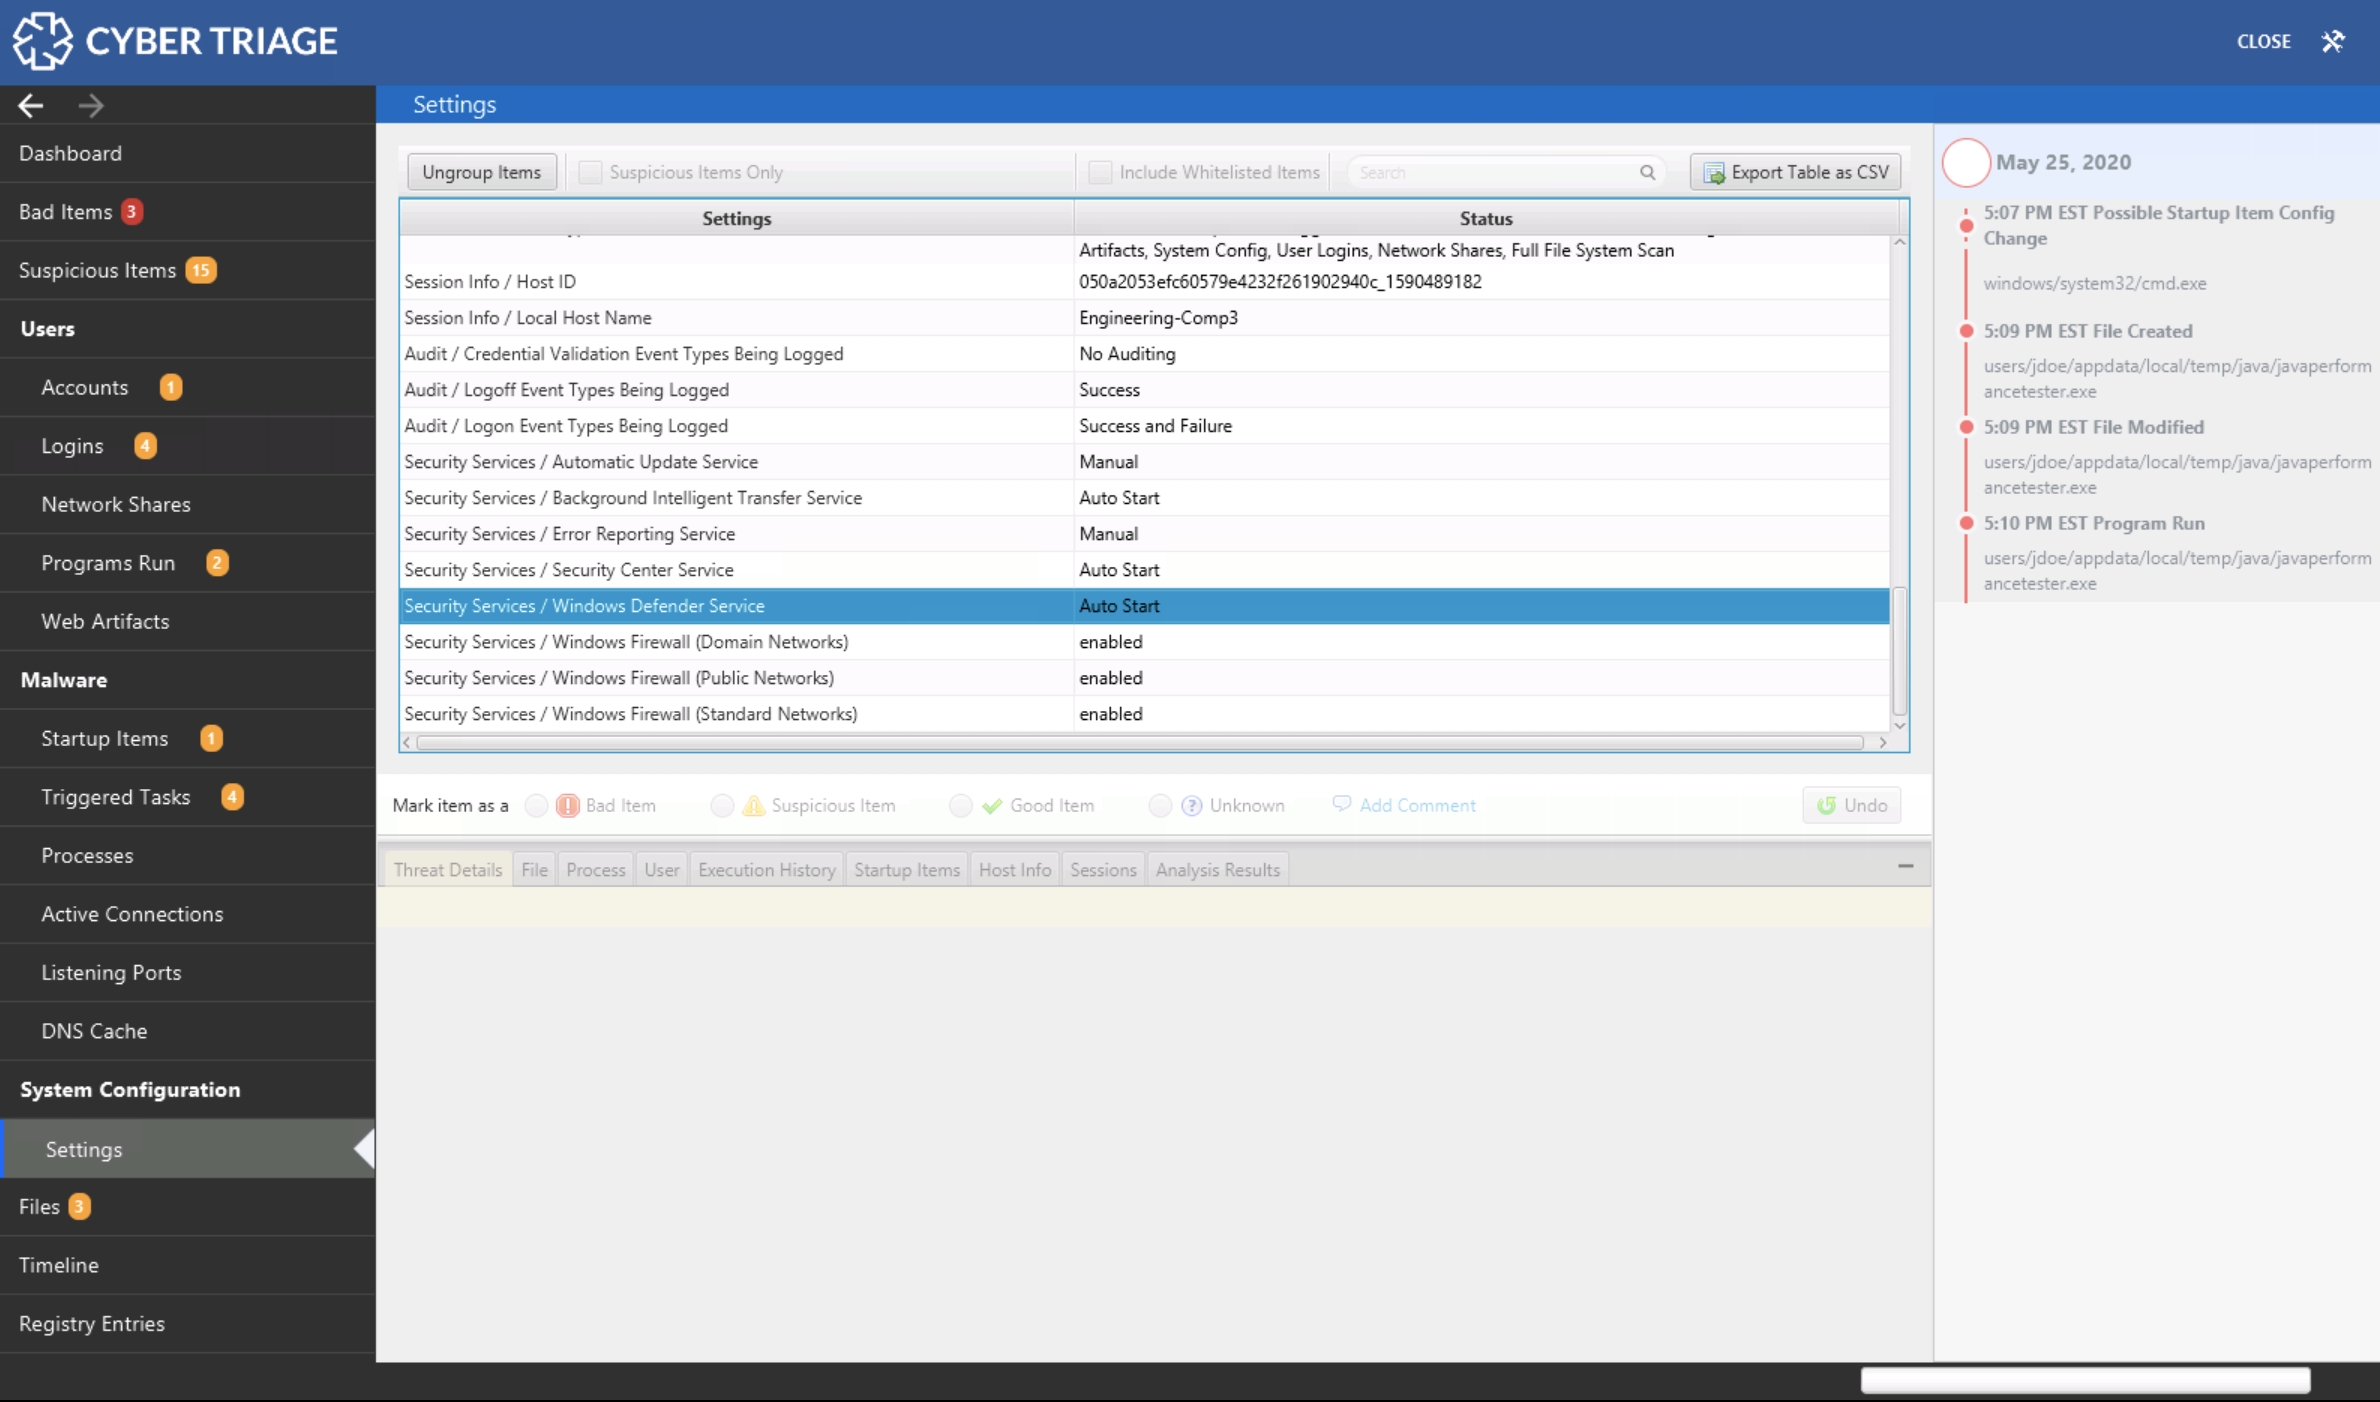The image size is (2380, 1402).
Task: Click the CLOSE button
Action: tap(2263, 41)
